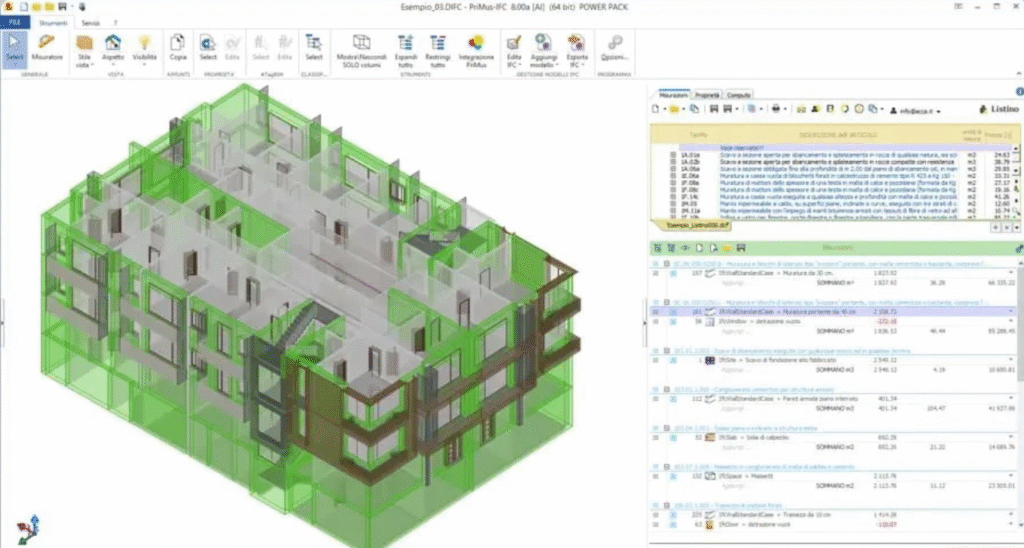The width and height of the screenshot is (1024, 548).
Task: Open the FILE ribbon tab
Action: click(14, 20)
